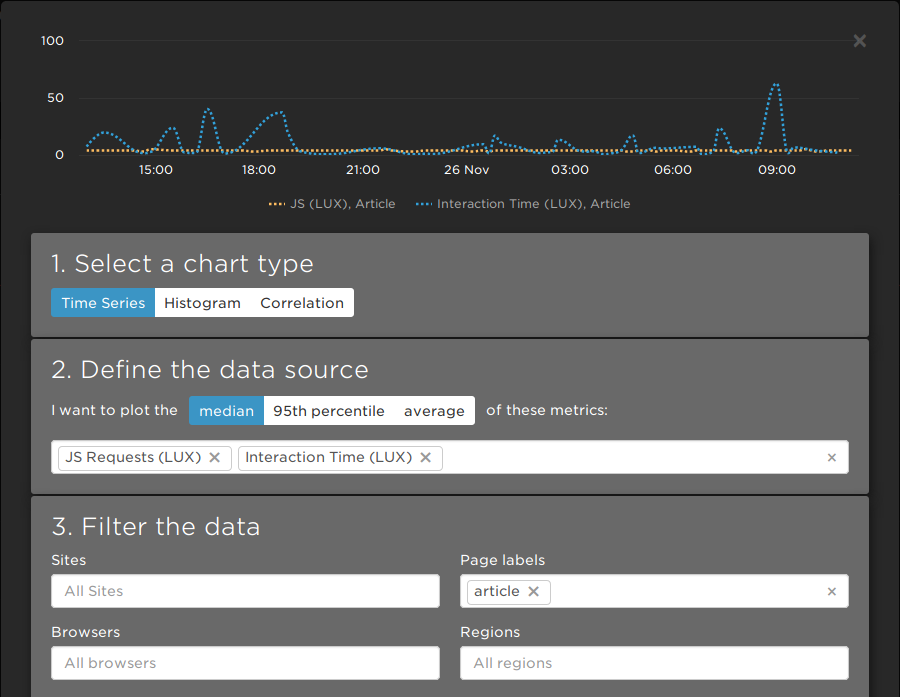Toggle JS (LUX), Article legend series
This screenshot has height=697, width=900.
[332, 204]
